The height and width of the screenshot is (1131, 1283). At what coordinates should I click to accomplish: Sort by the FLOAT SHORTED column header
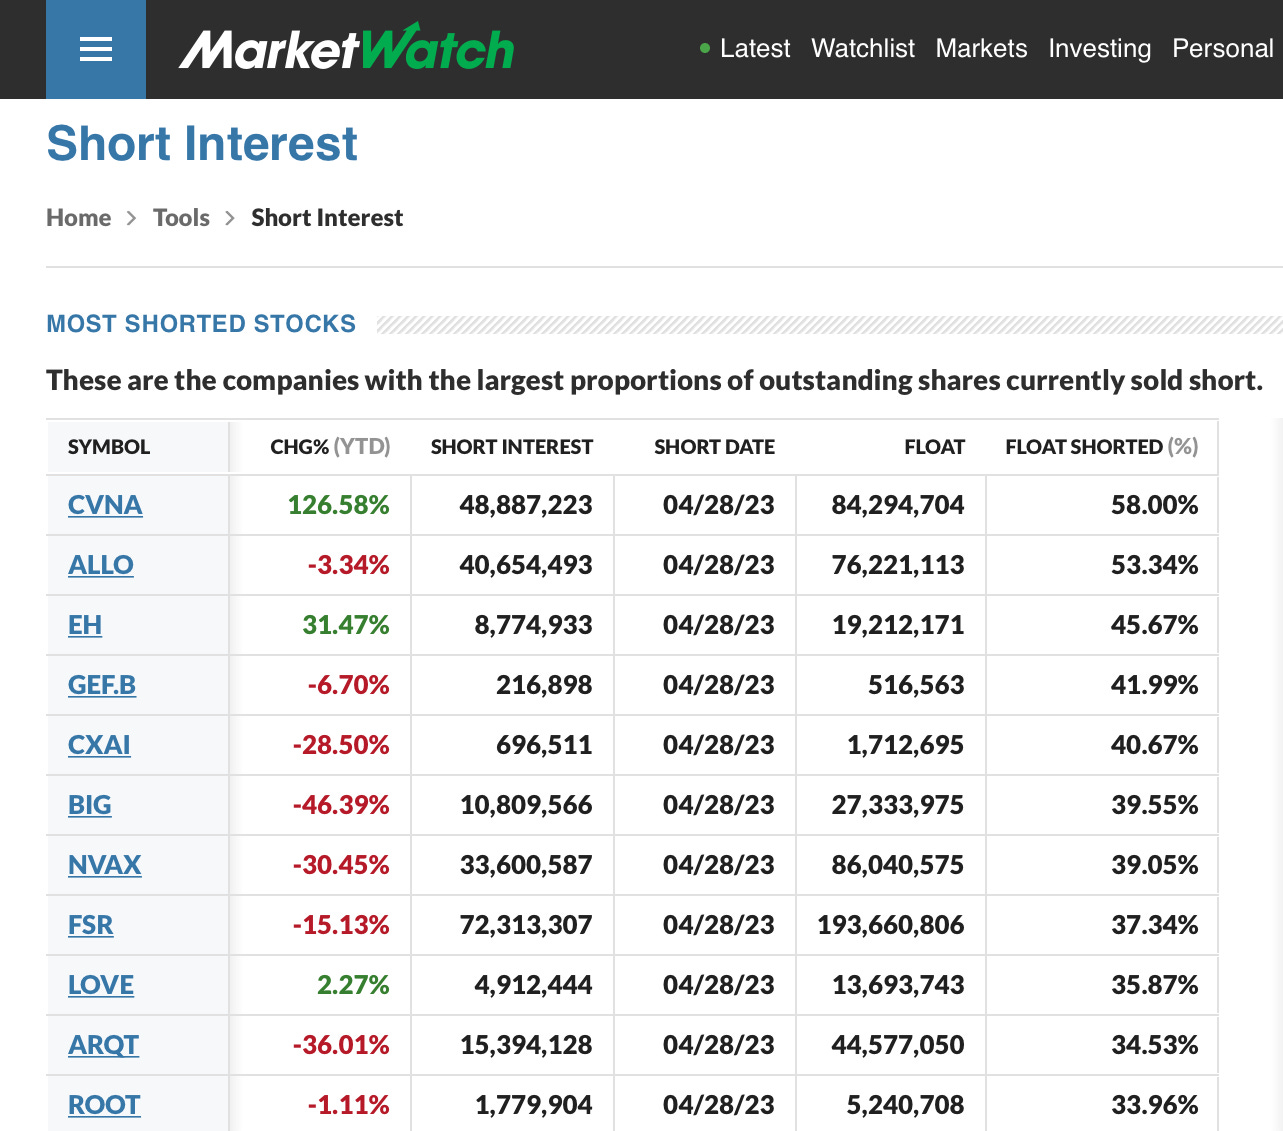(x=1099, y=447)
